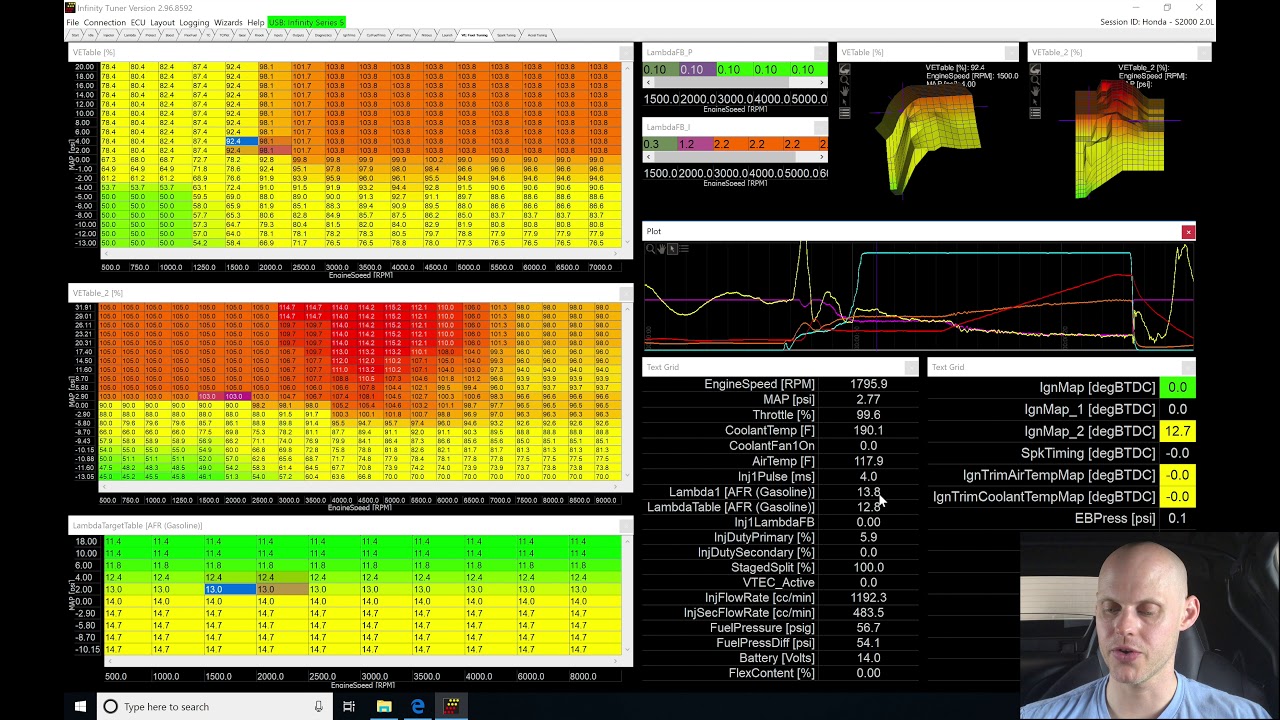This screenshot has width=1280, height=720.
Task: Open the Connection menu
Action: click(x=105, y=22)
